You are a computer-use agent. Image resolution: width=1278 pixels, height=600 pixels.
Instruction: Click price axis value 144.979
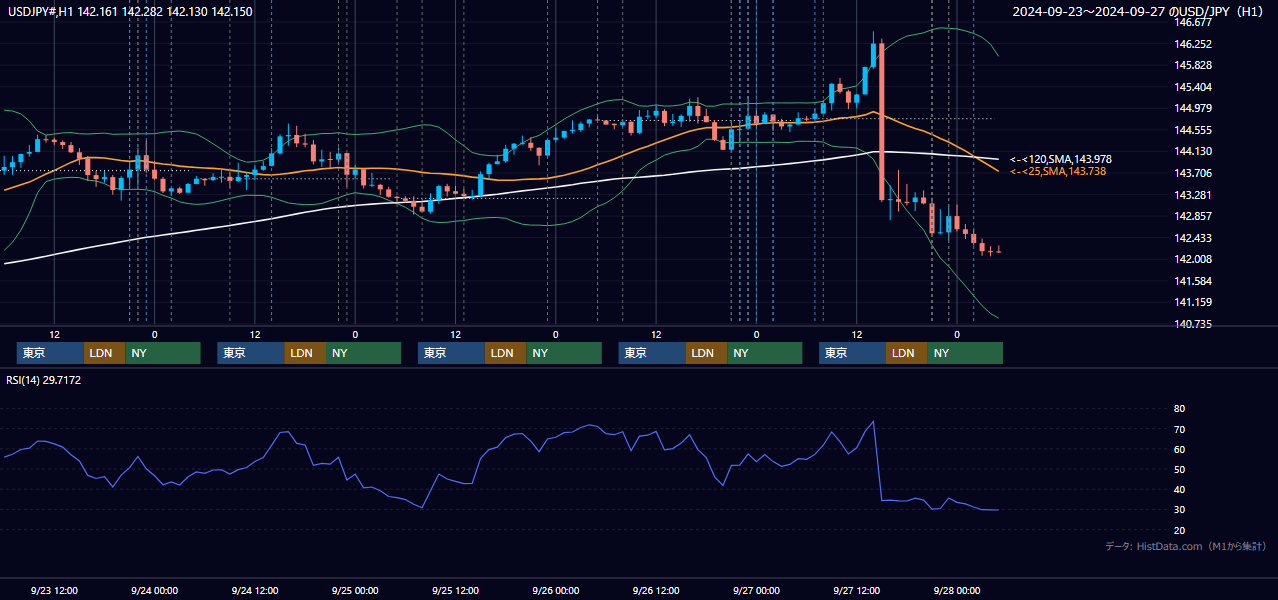click(1194, 108)
